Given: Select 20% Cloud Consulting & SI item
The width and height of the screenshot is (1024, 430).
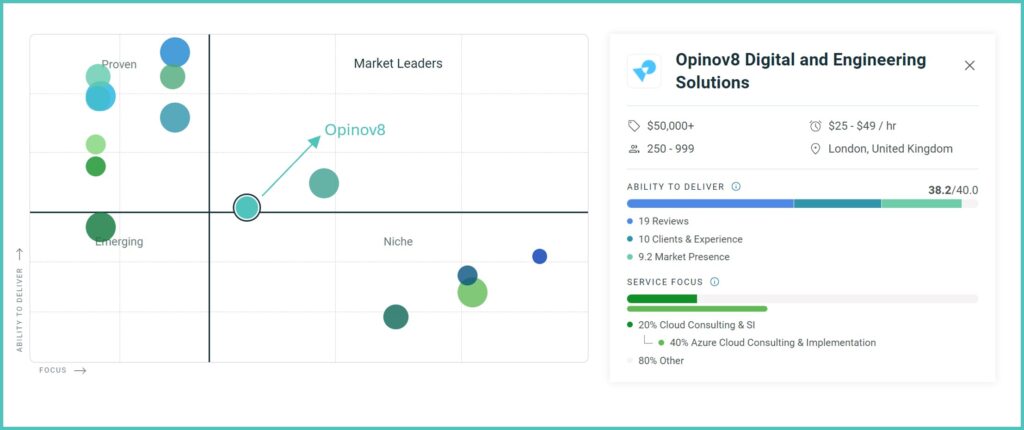Looking at the screenshot, I should [x=697, y=325].
